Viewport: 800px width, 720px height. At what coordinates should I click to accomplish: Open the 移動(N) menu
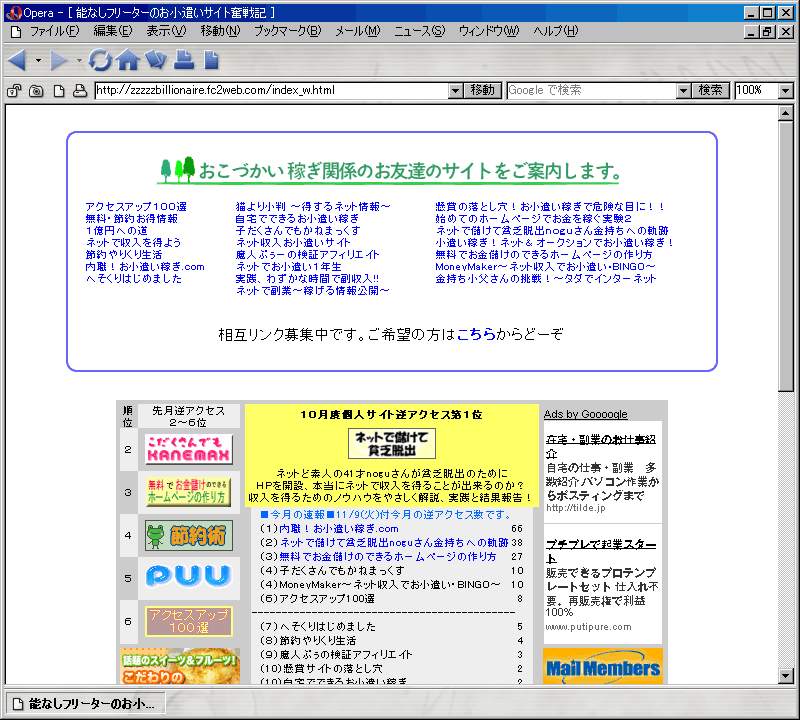220,31
